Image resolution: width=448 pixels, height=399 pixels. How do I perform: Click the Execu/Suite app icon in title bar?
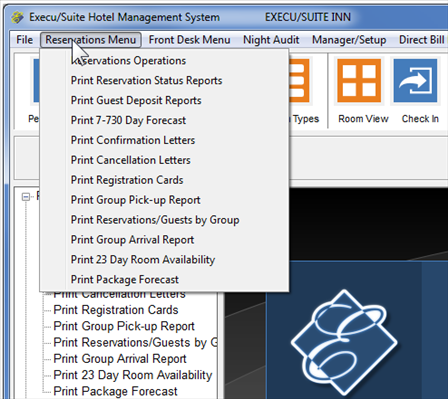pyautogui.click(x=18, y=17)
